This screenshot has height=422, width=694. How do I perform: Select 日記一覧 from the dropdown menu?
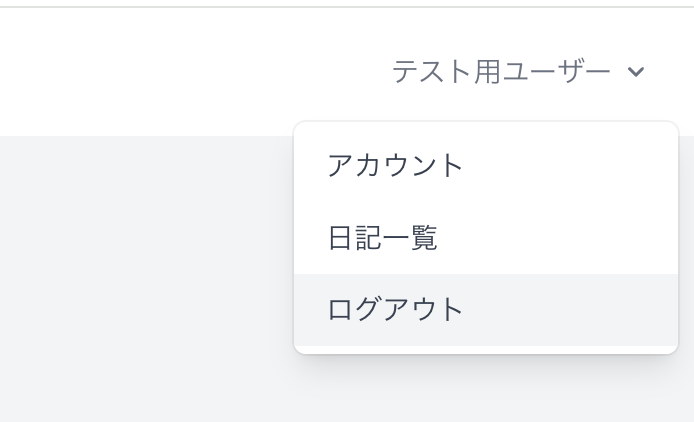click(x=383, y=238)
